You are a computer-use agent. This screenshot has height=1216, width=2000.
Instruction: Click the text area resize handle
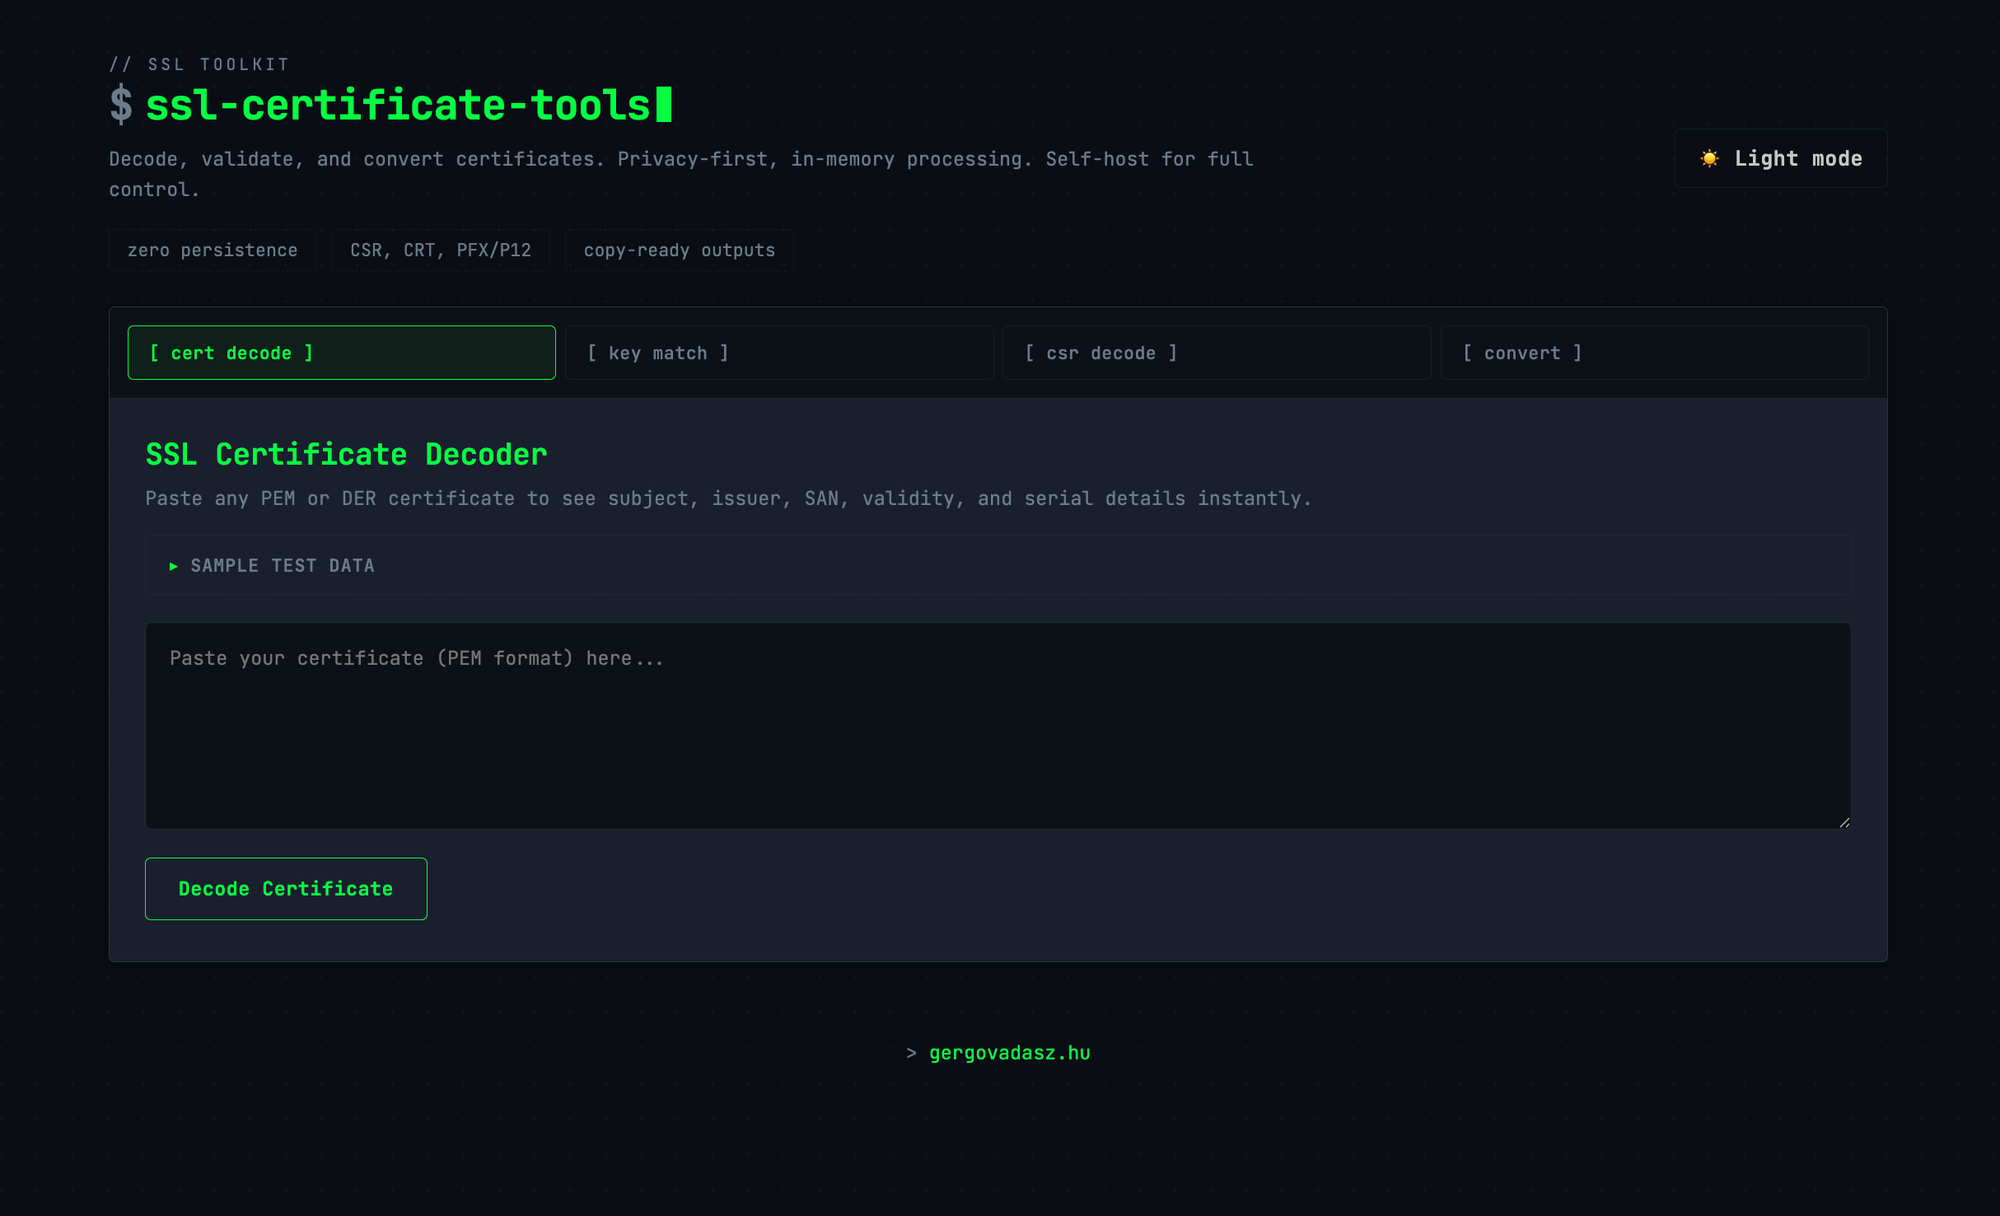[x=1844, y=822]
